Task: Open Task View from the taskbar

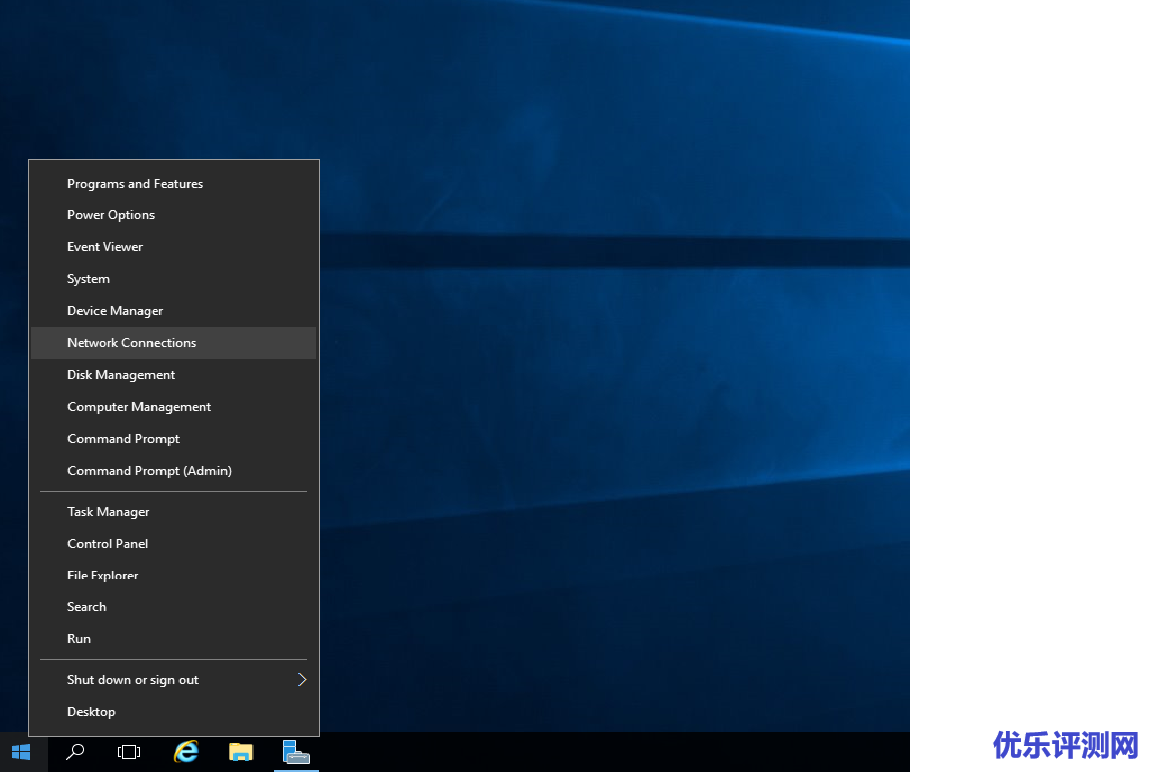Action: pyautogui.click(x=129, y=752)
